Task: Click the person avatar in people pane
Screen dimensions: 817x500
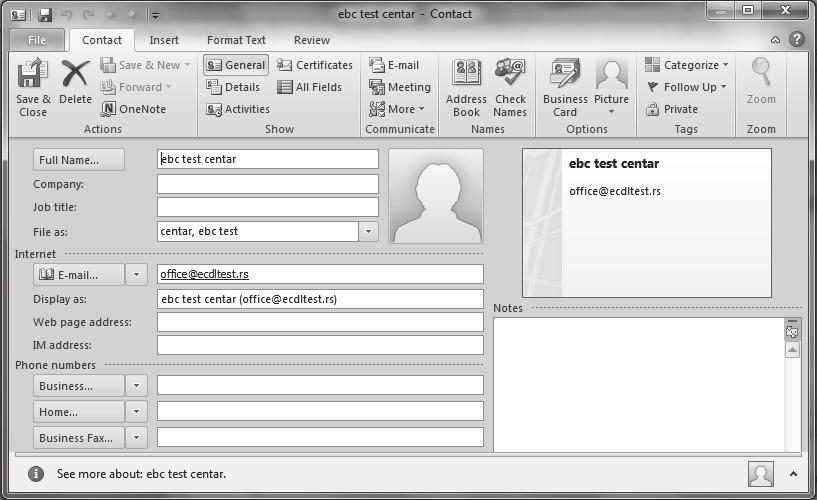Action: click(x=761, y=474)
